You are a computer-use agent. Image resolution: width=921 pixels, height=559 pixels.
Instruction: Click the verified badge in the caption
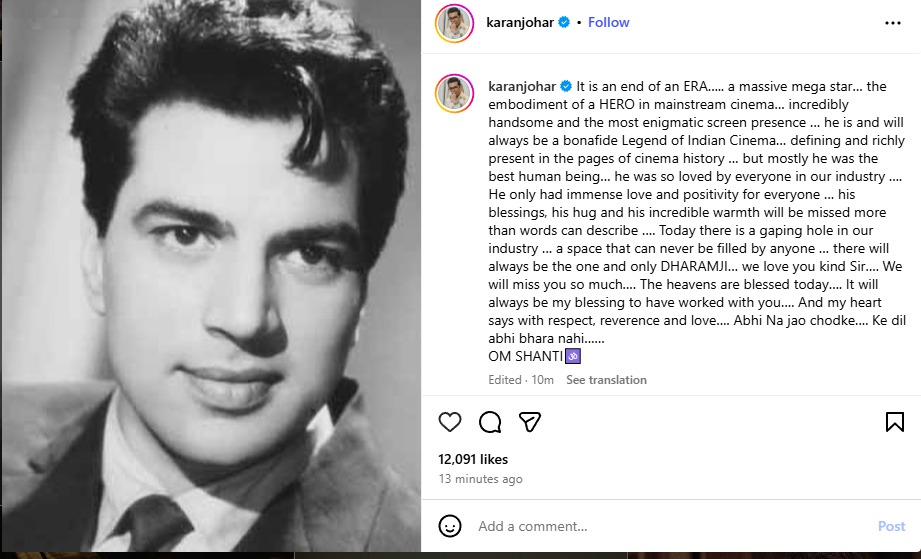point(564,87)
